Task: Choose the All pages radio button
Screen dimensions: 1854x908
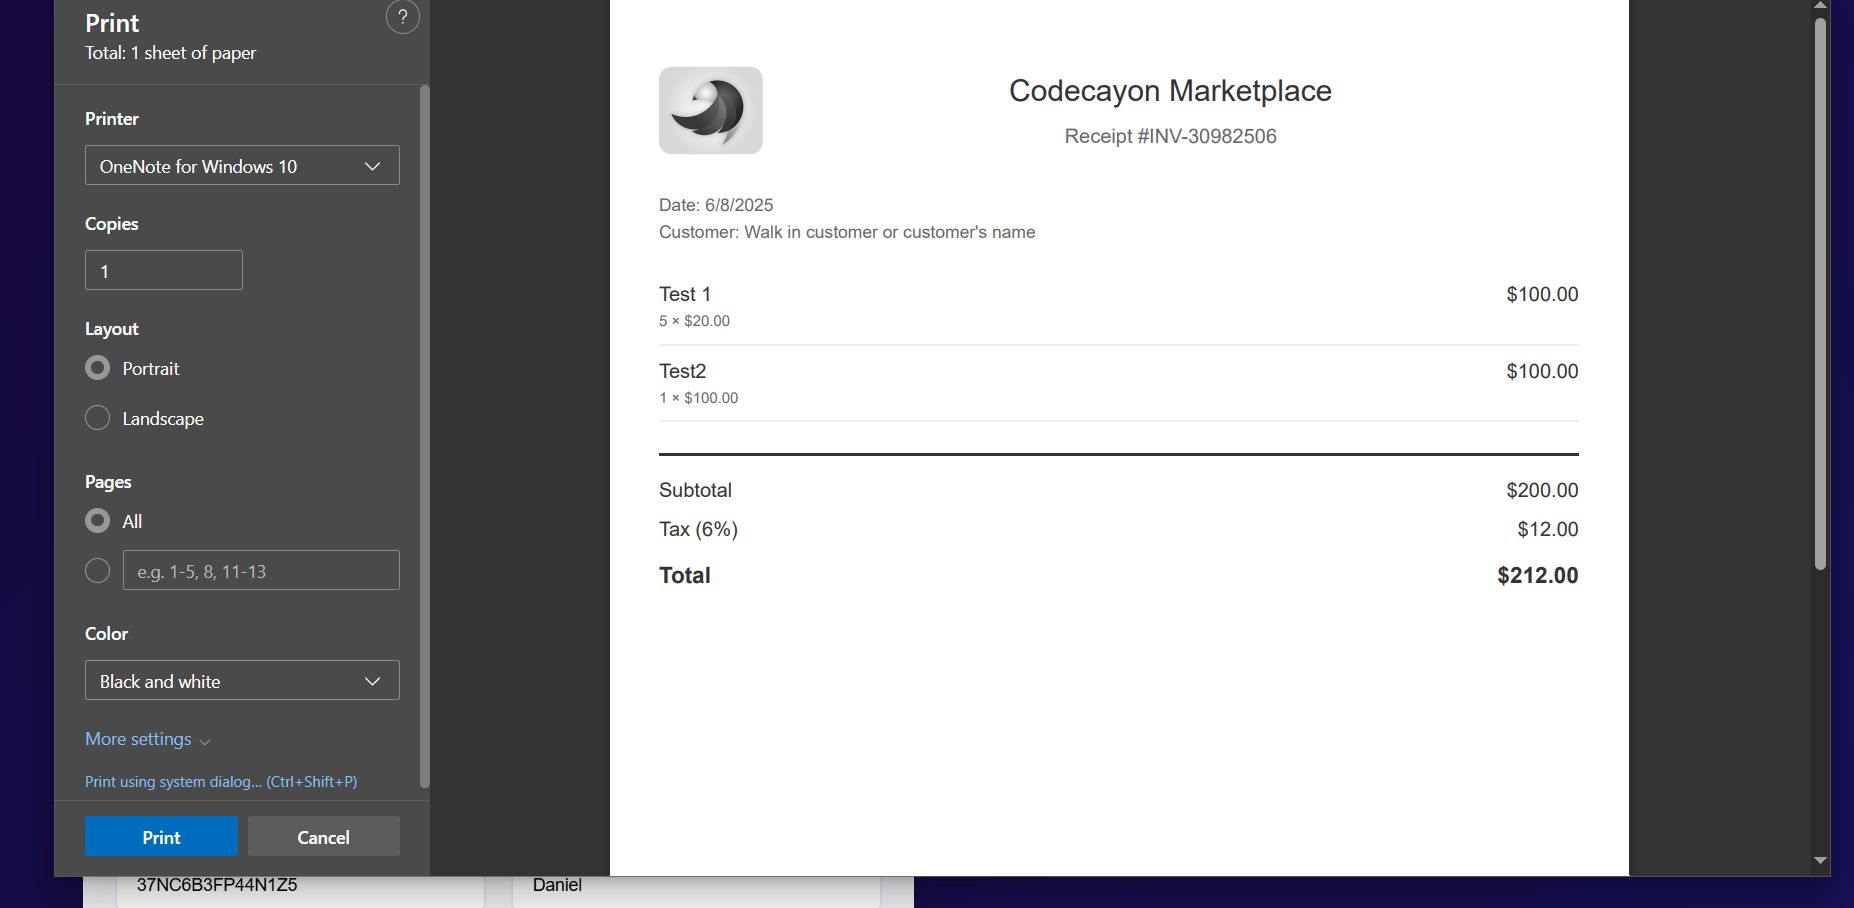Action: (x=97, y=521)
